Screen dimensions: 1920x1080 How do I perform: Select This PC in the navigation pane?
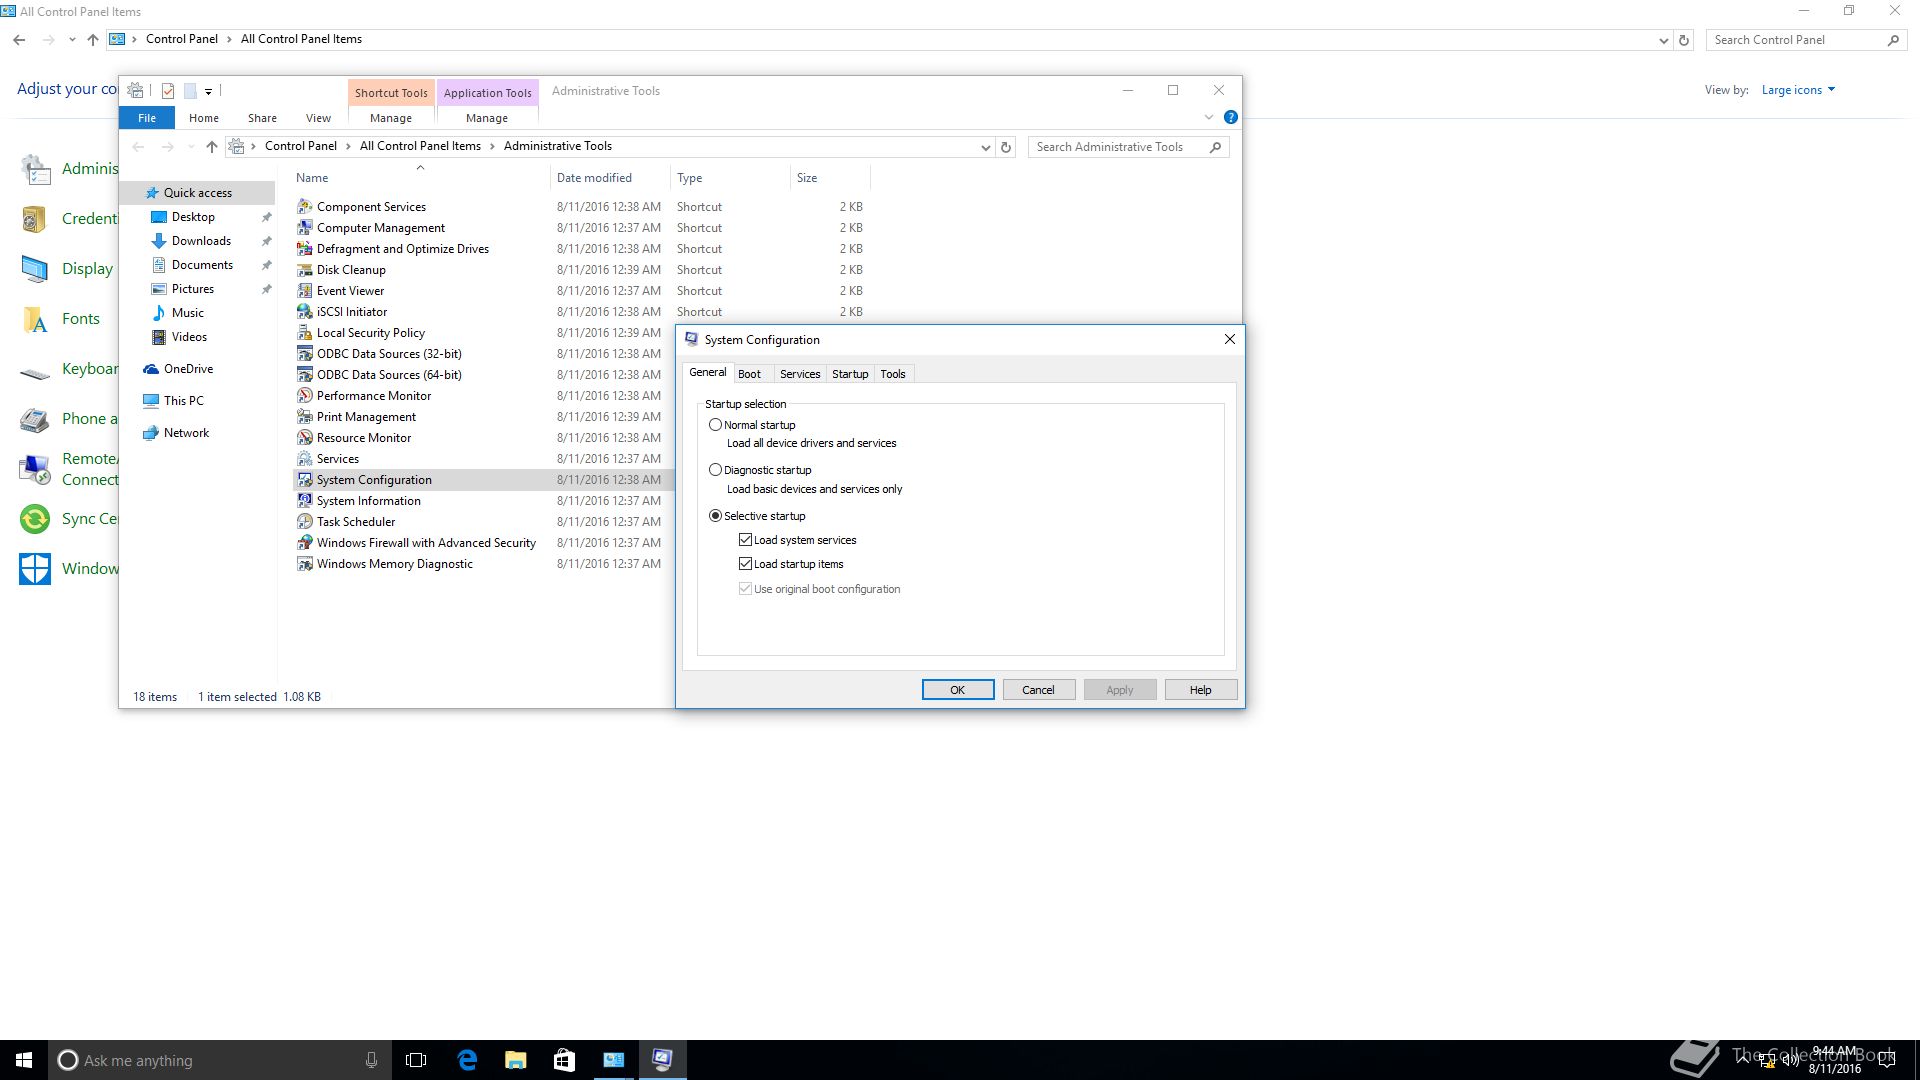coord(183,401)
